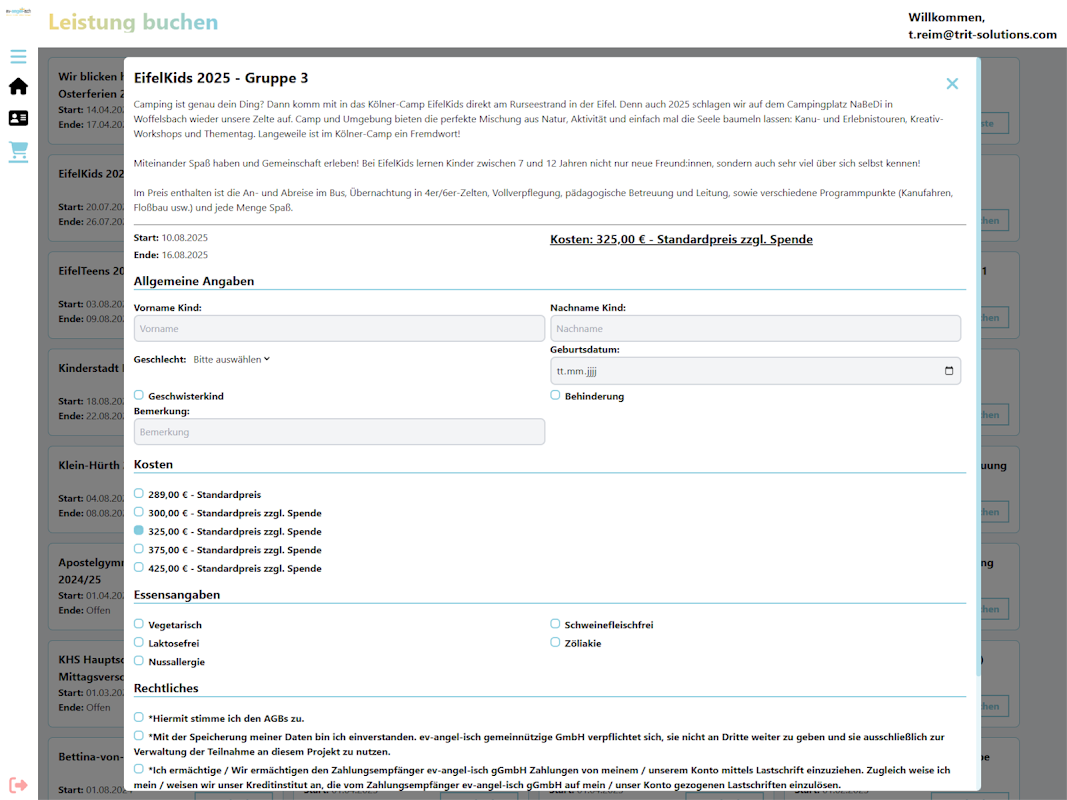
Task: Click the ev-angel-isch logo
Action: click(18, 12)
